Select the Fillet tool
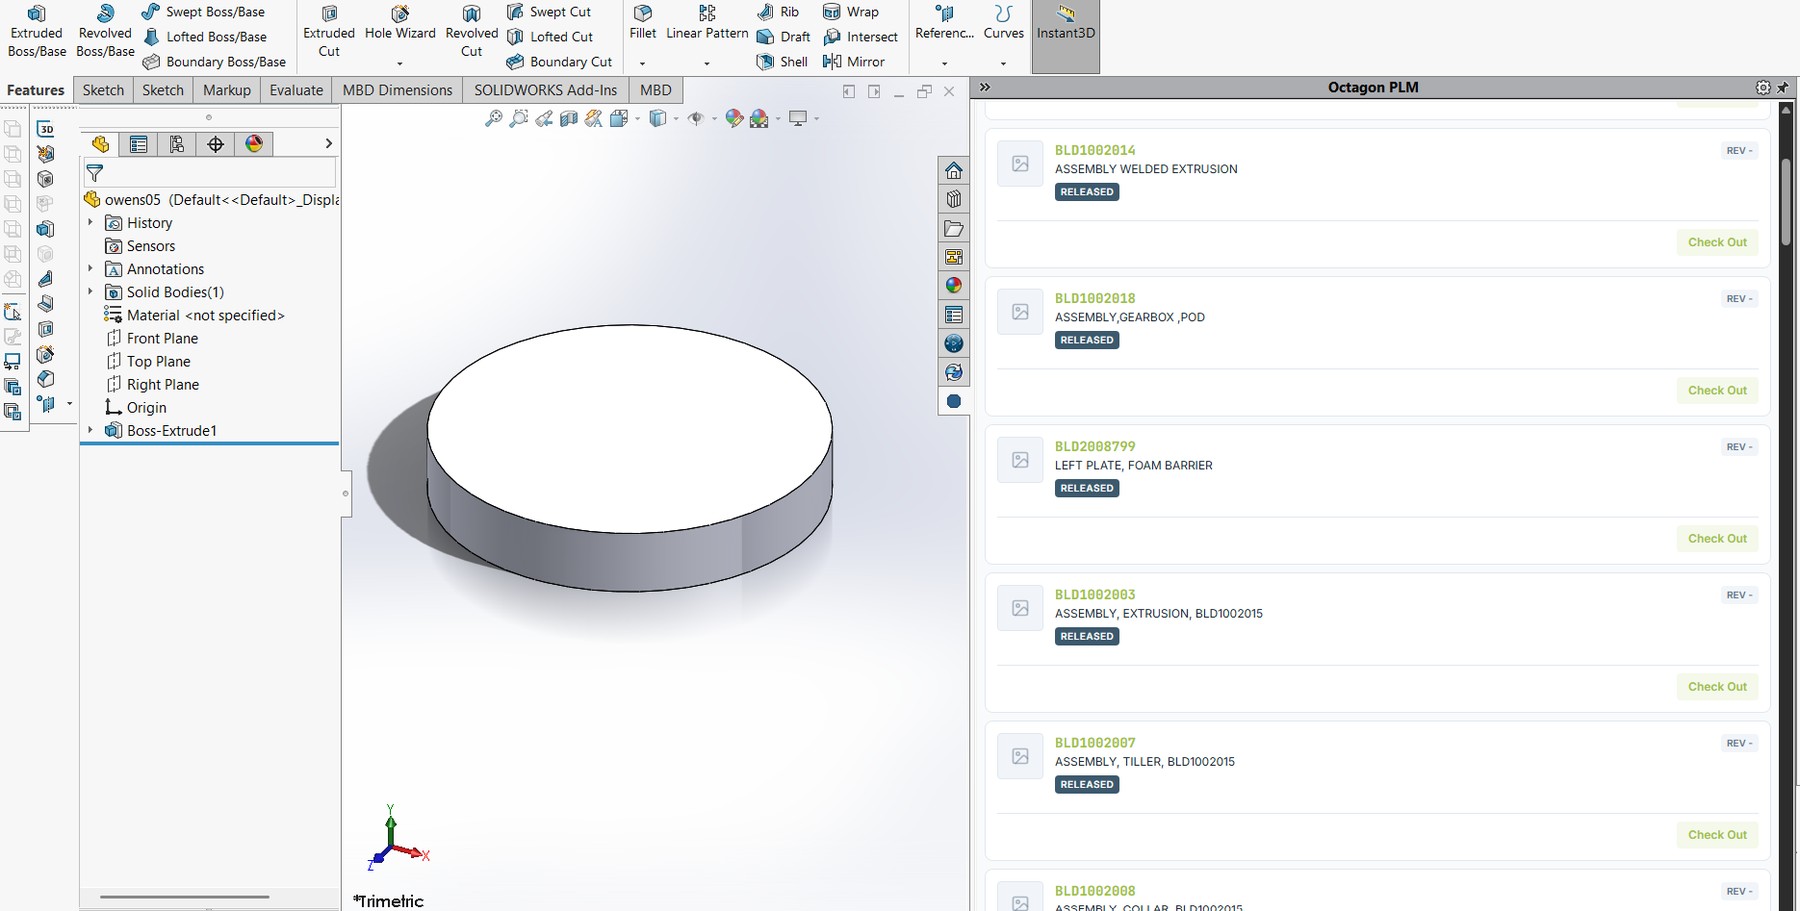 coord(643,23)
